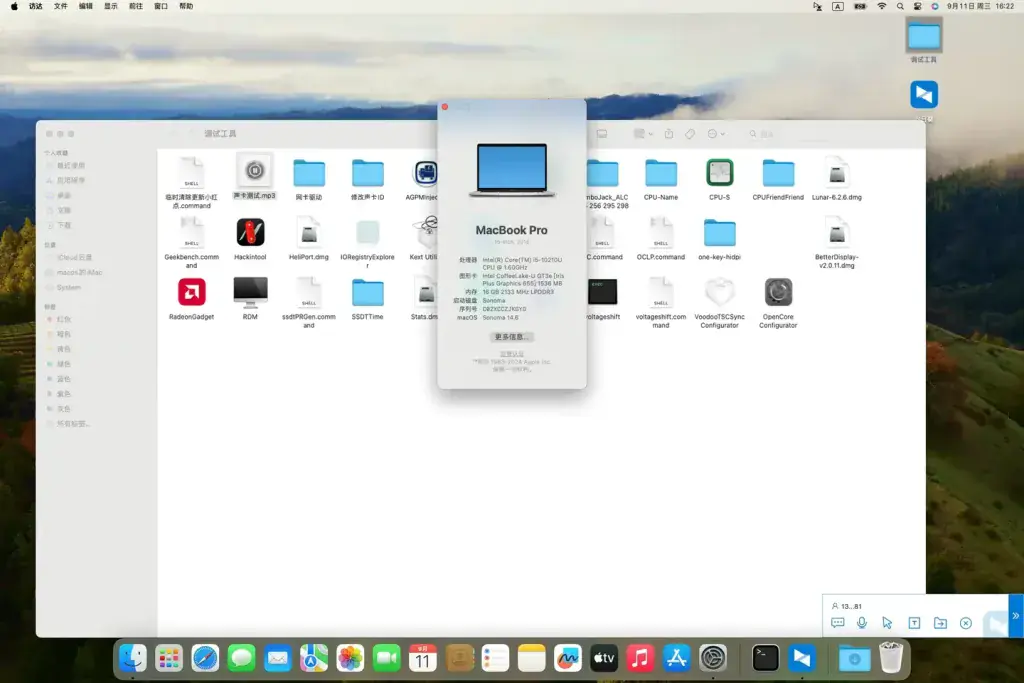
Task: Open the 测试工具 folder on desktop
Action: coord(923,37)
